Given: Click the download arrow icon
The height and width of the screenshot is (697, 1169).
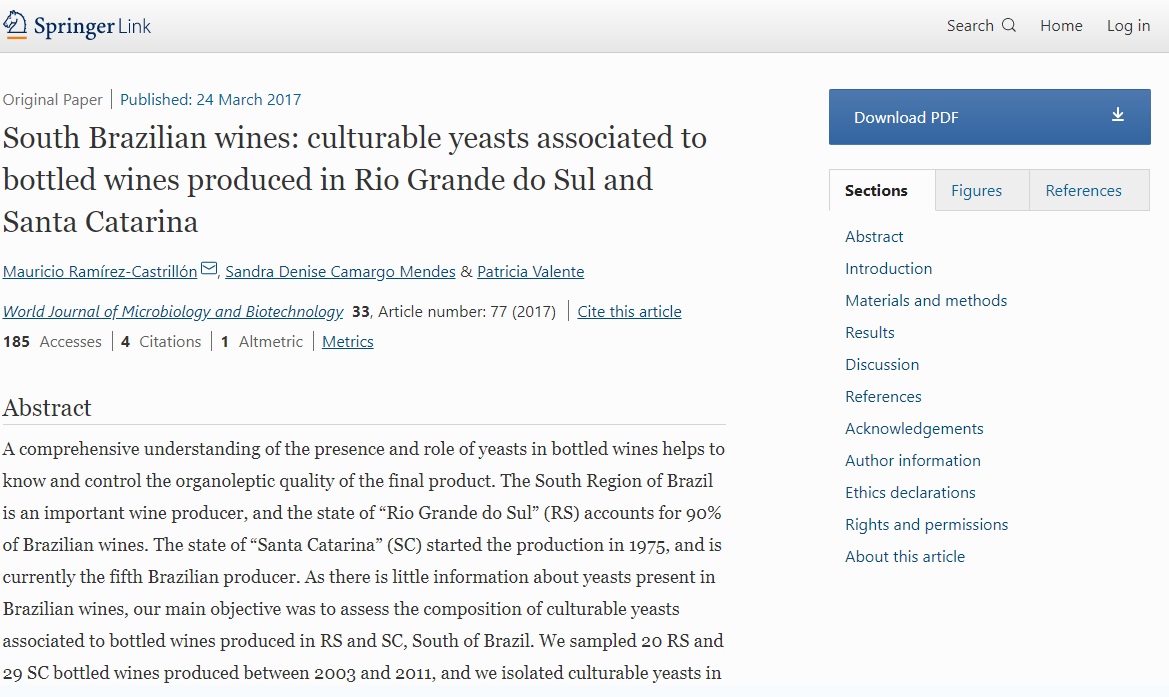Looking at the screenshot, I should coord(1118,115).
